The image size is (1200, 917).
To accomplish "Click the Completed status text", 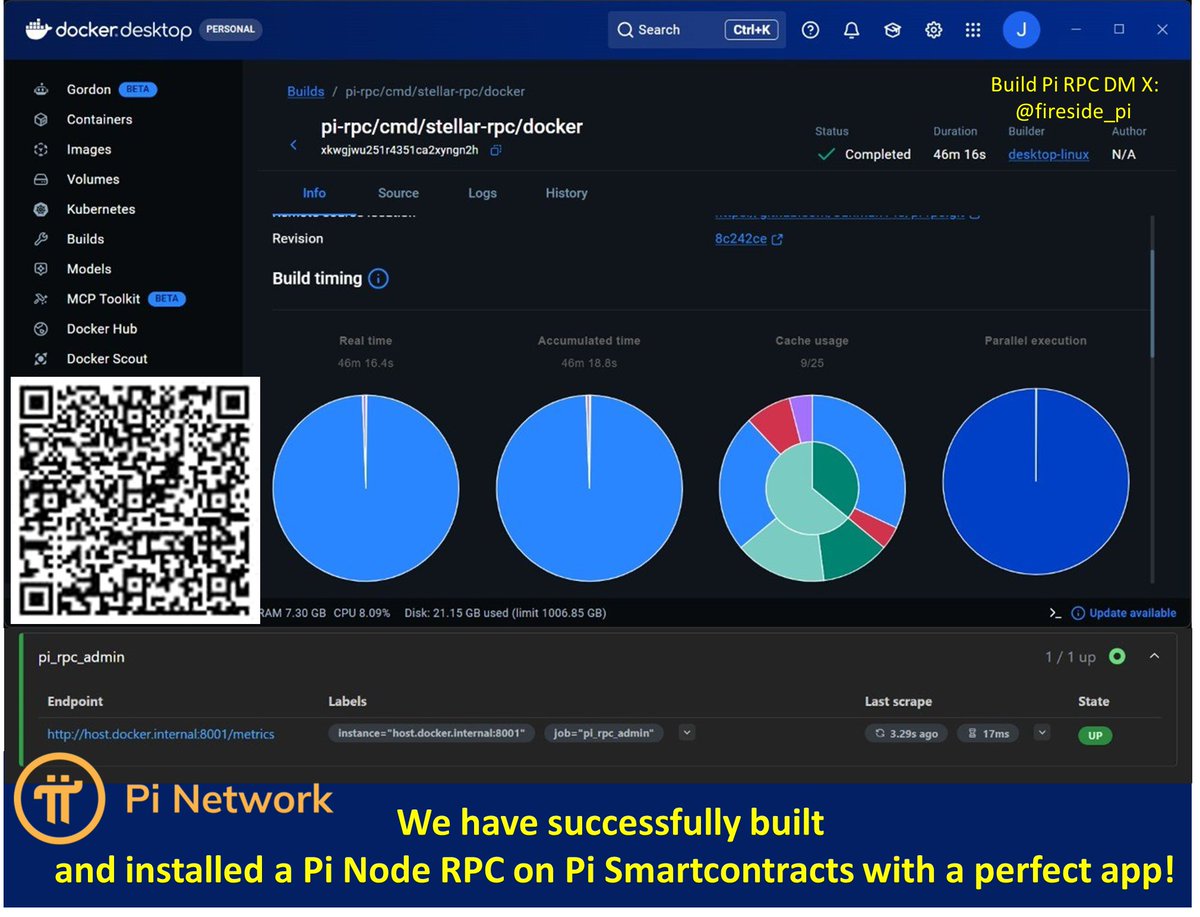I will click(877, 154).
